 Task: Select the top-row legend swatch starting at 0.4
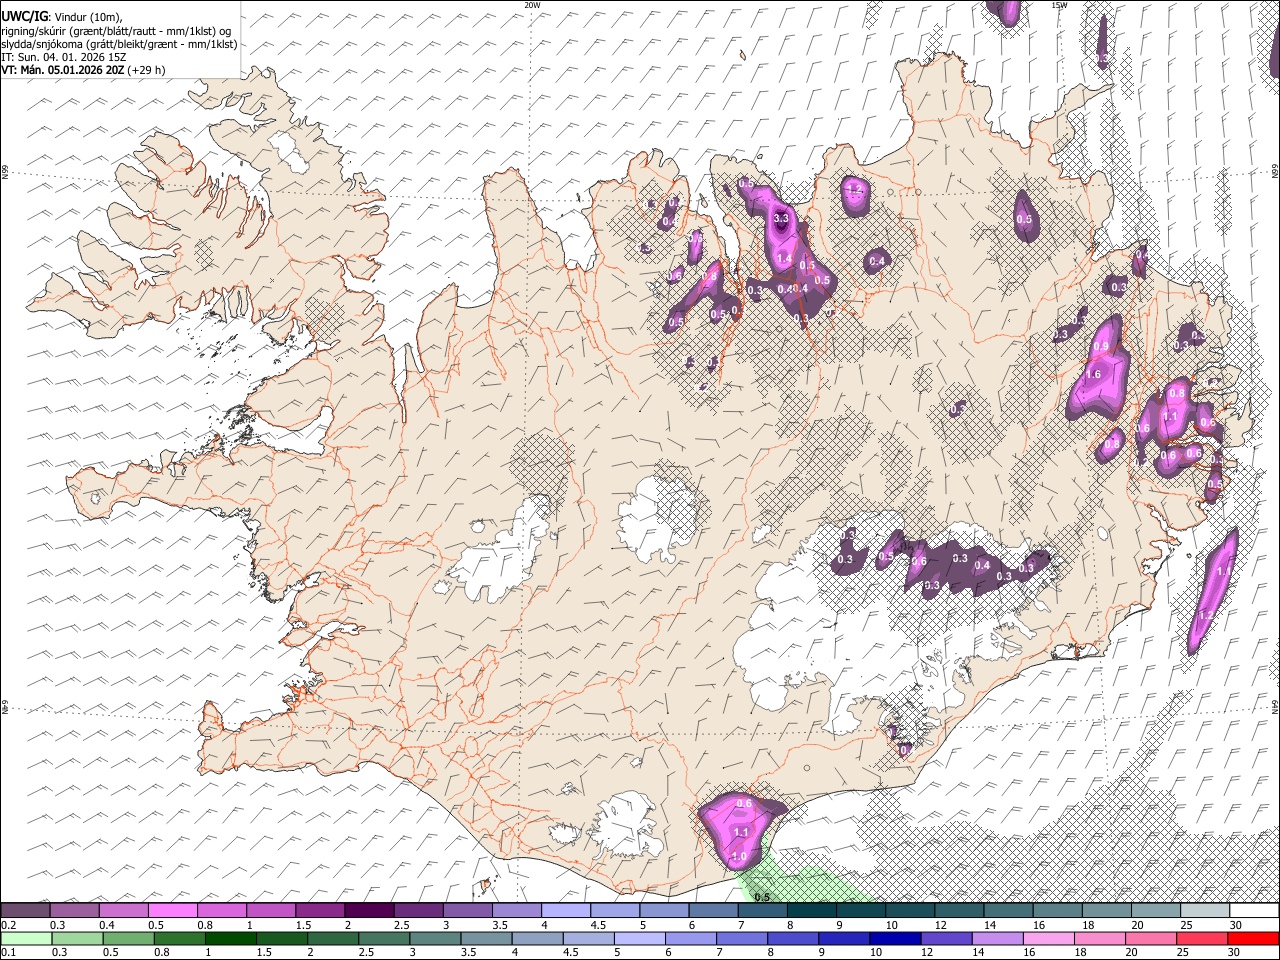tap(123, 910)
